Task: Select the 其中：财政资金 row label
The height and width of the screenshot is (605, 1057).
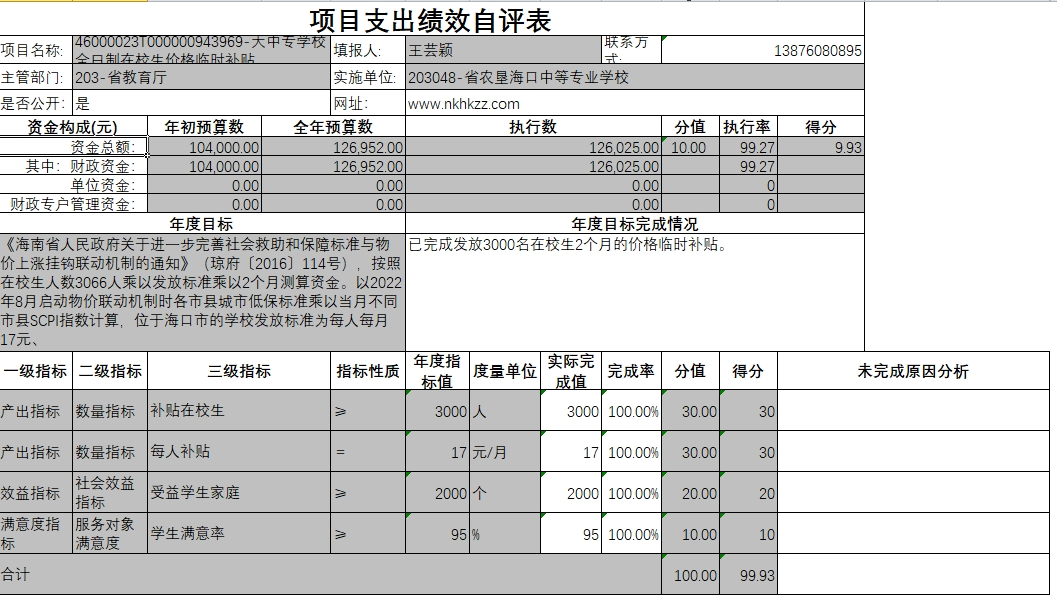Action: click(73, 166)
